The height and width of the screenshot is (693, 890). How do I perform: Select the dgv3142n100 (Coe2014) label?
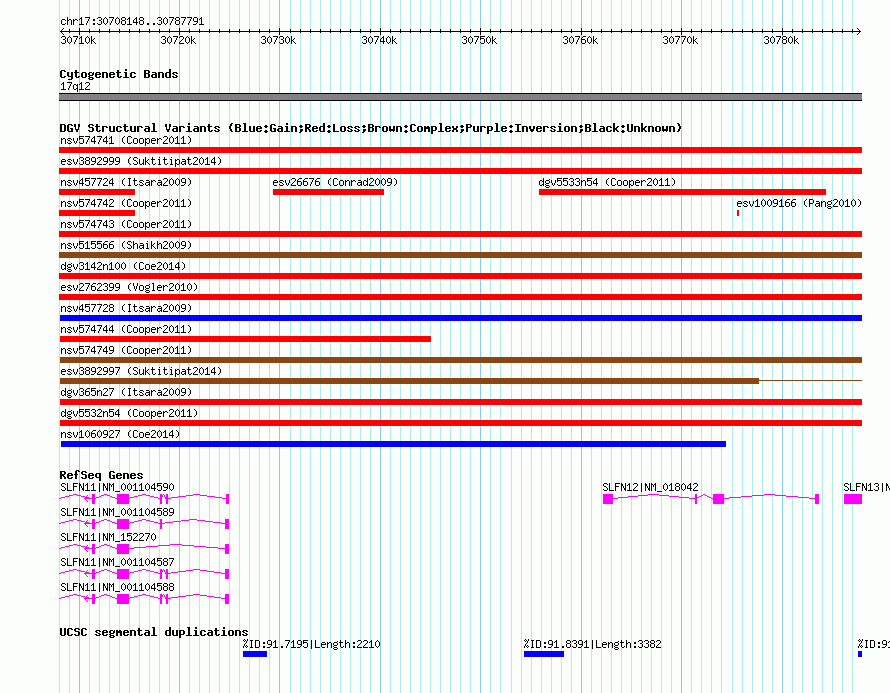coord(123,266)
